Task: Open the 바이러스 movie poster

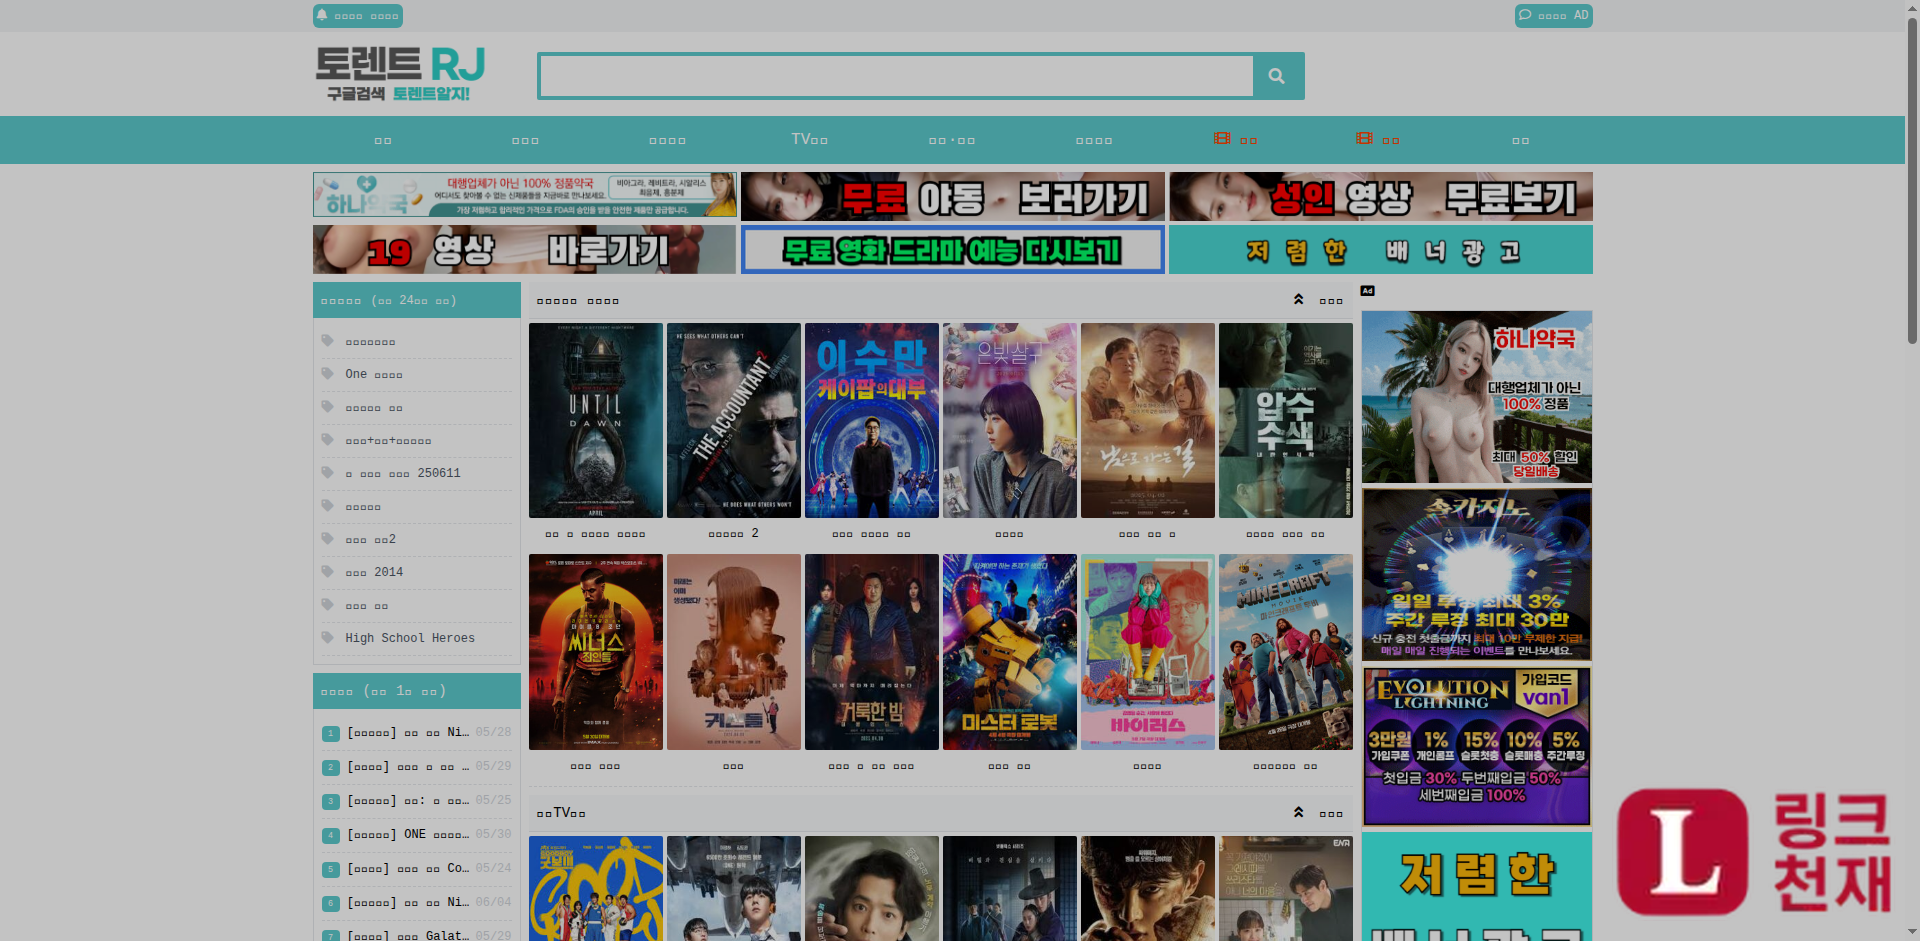Action: click(x=1148, y=652)
